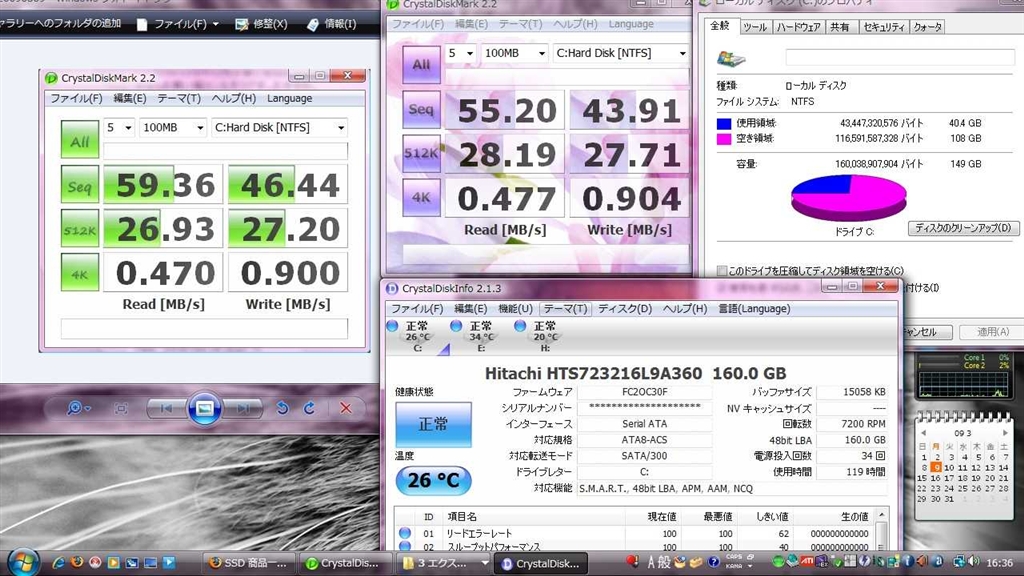The width and height of the screenshot is (1024, 576).
Task: Go to previous photo in viewer
Action: 166,408
